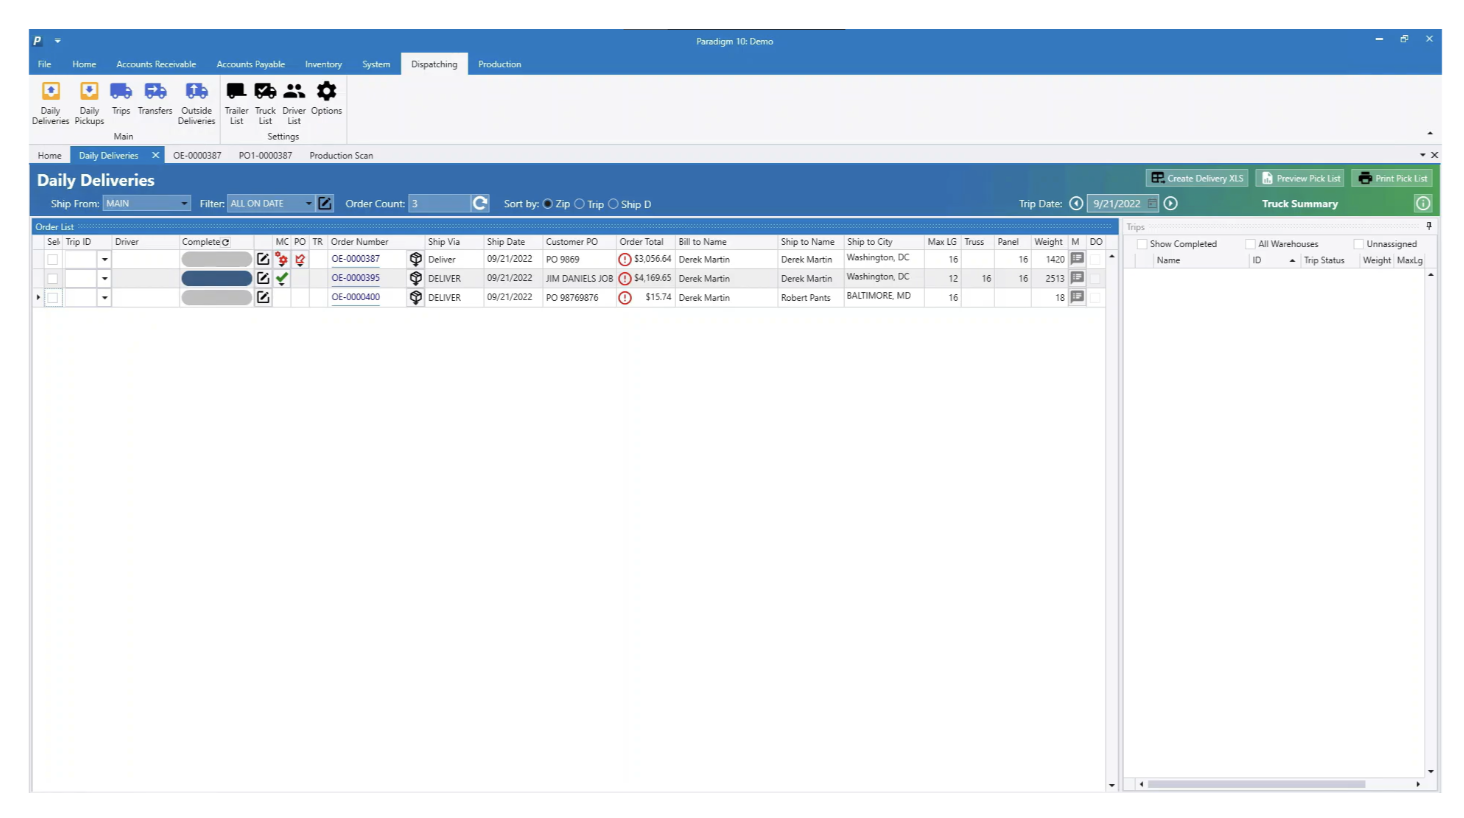This screenshot has height=818, width=1464.
Task: Click the Complete progress bar for OE-0000395
Action: 216,278
